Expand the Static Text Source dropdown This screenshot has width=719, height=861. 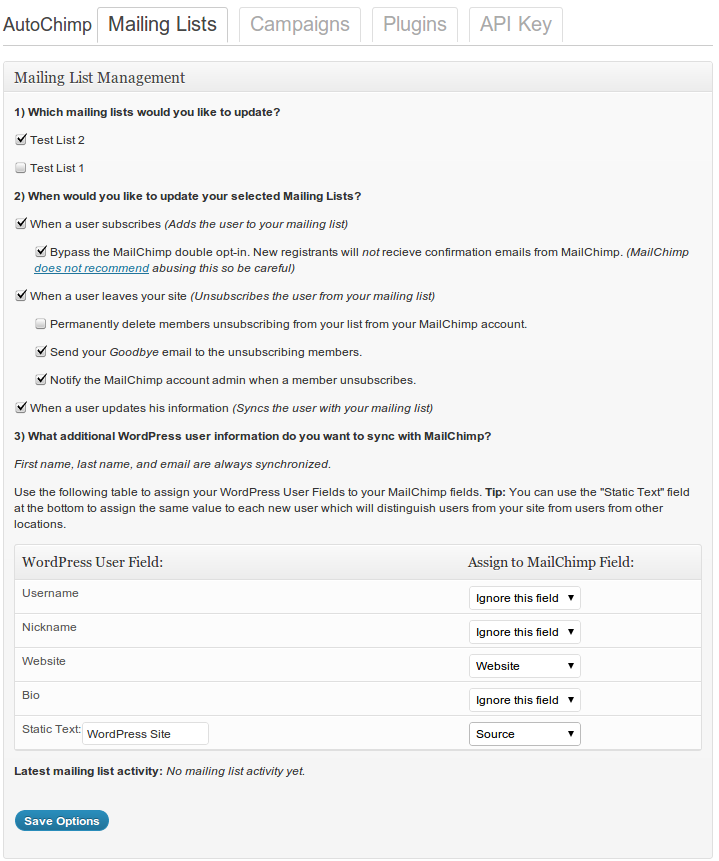(x=525, y=734)
